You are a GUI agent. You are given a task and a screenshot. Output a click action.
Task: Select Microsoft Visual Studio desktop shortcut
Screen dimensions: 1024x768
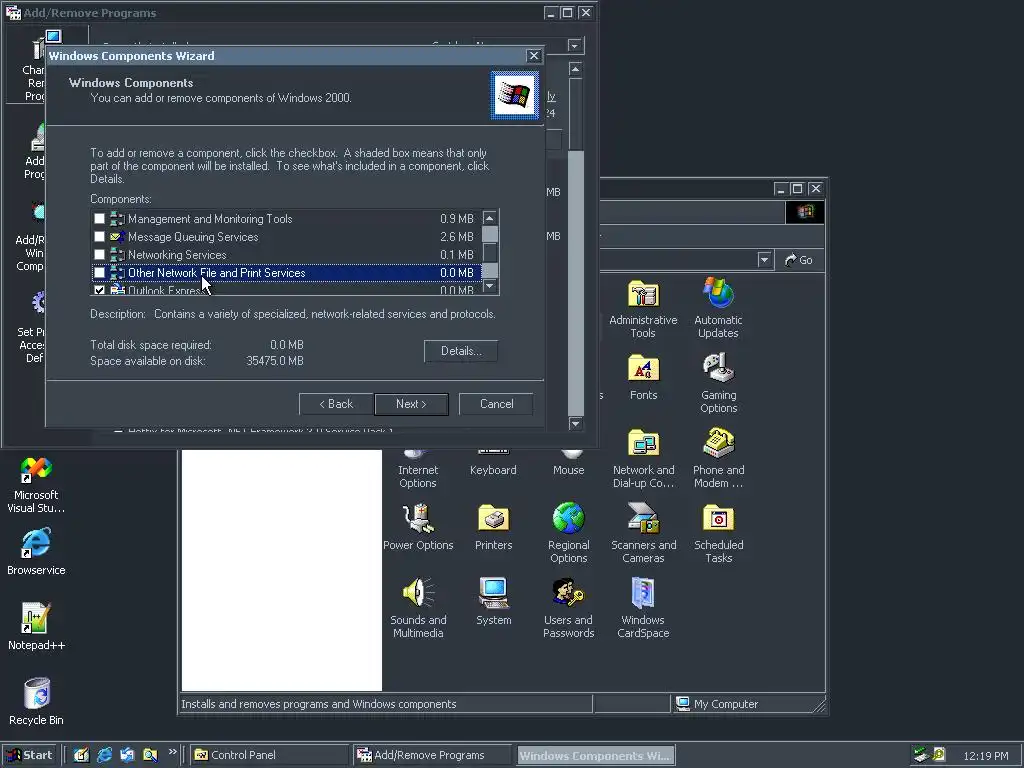[36, 485]
